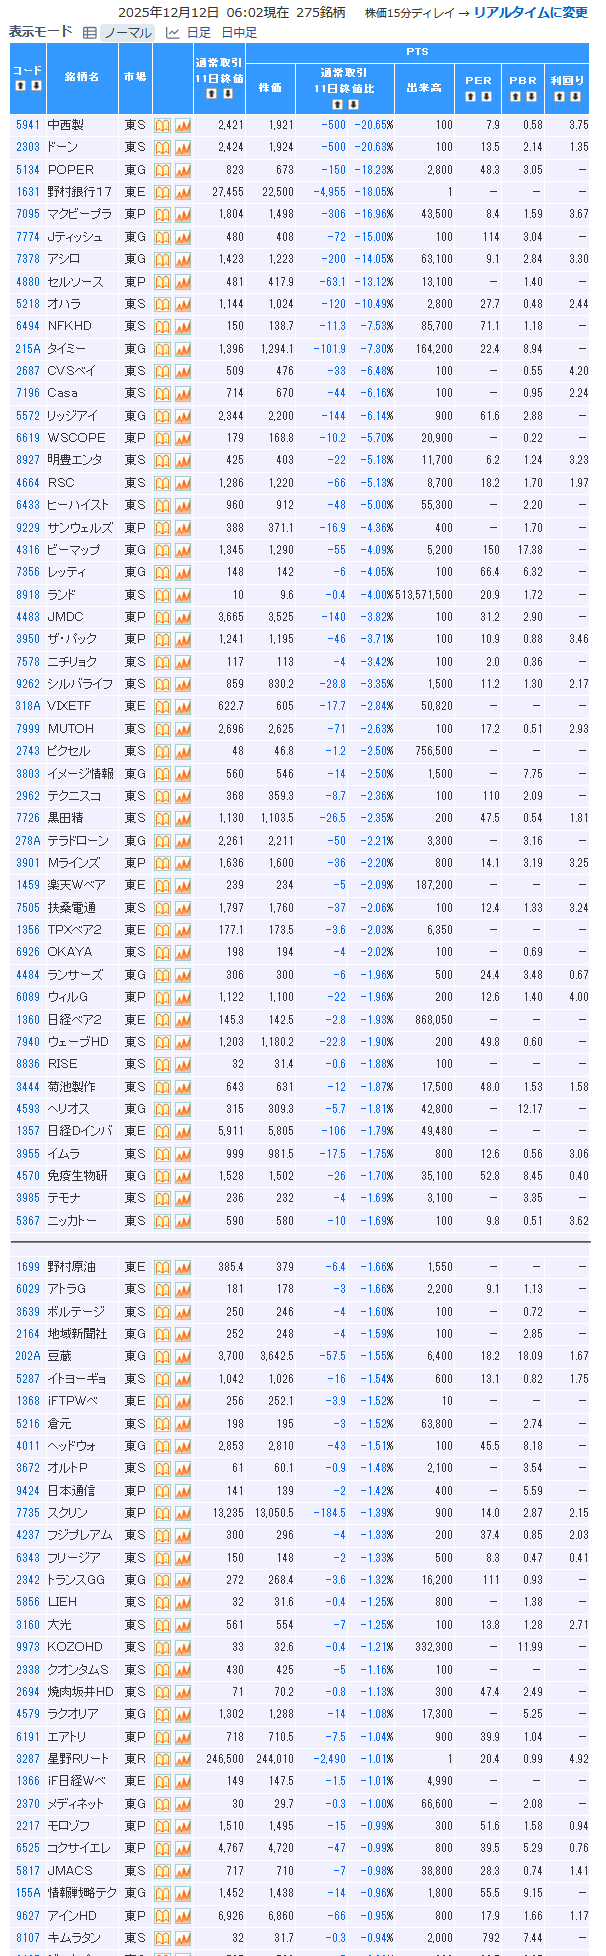Select the ノーマル display mode
The height and width of the screenshot is (1956, 606).
[x=128, y=32]
